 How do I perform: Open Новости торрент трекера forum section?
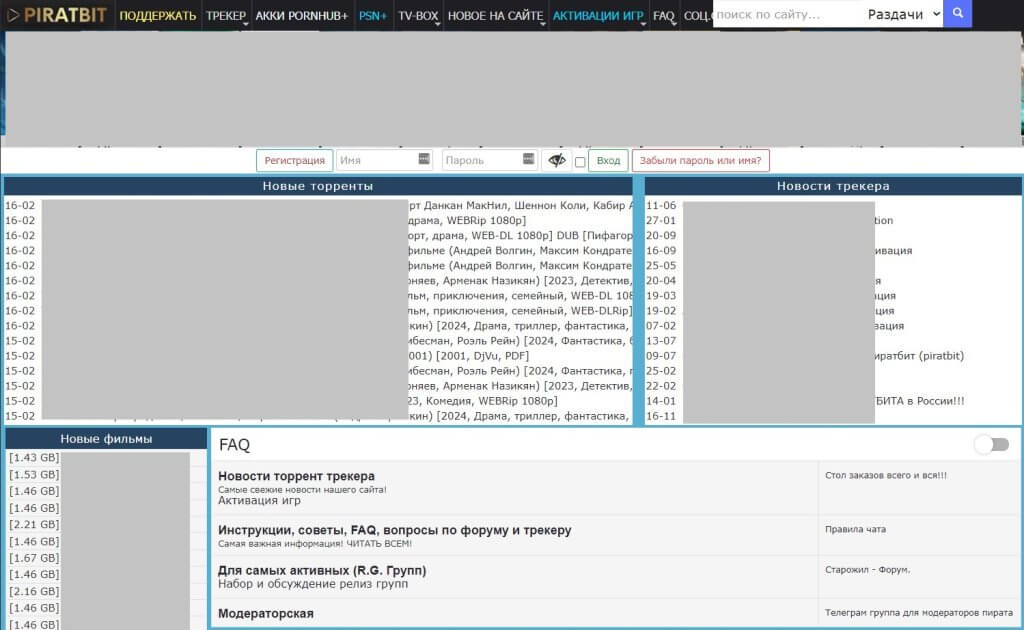(296, 476)
